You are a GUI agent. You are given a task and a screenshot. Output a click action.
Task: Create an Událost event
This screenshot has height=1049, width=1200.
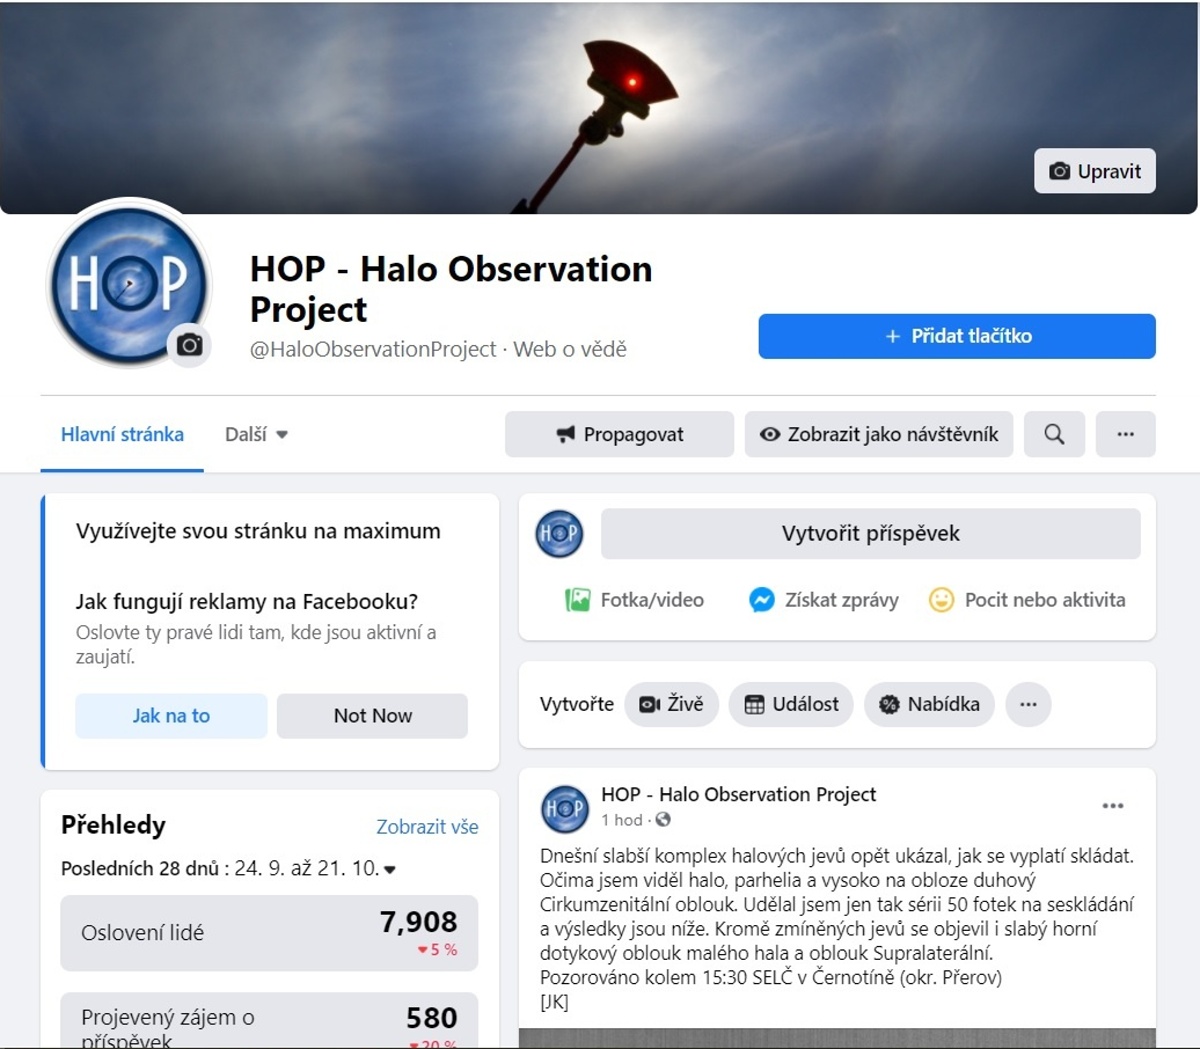pos(791,704)
